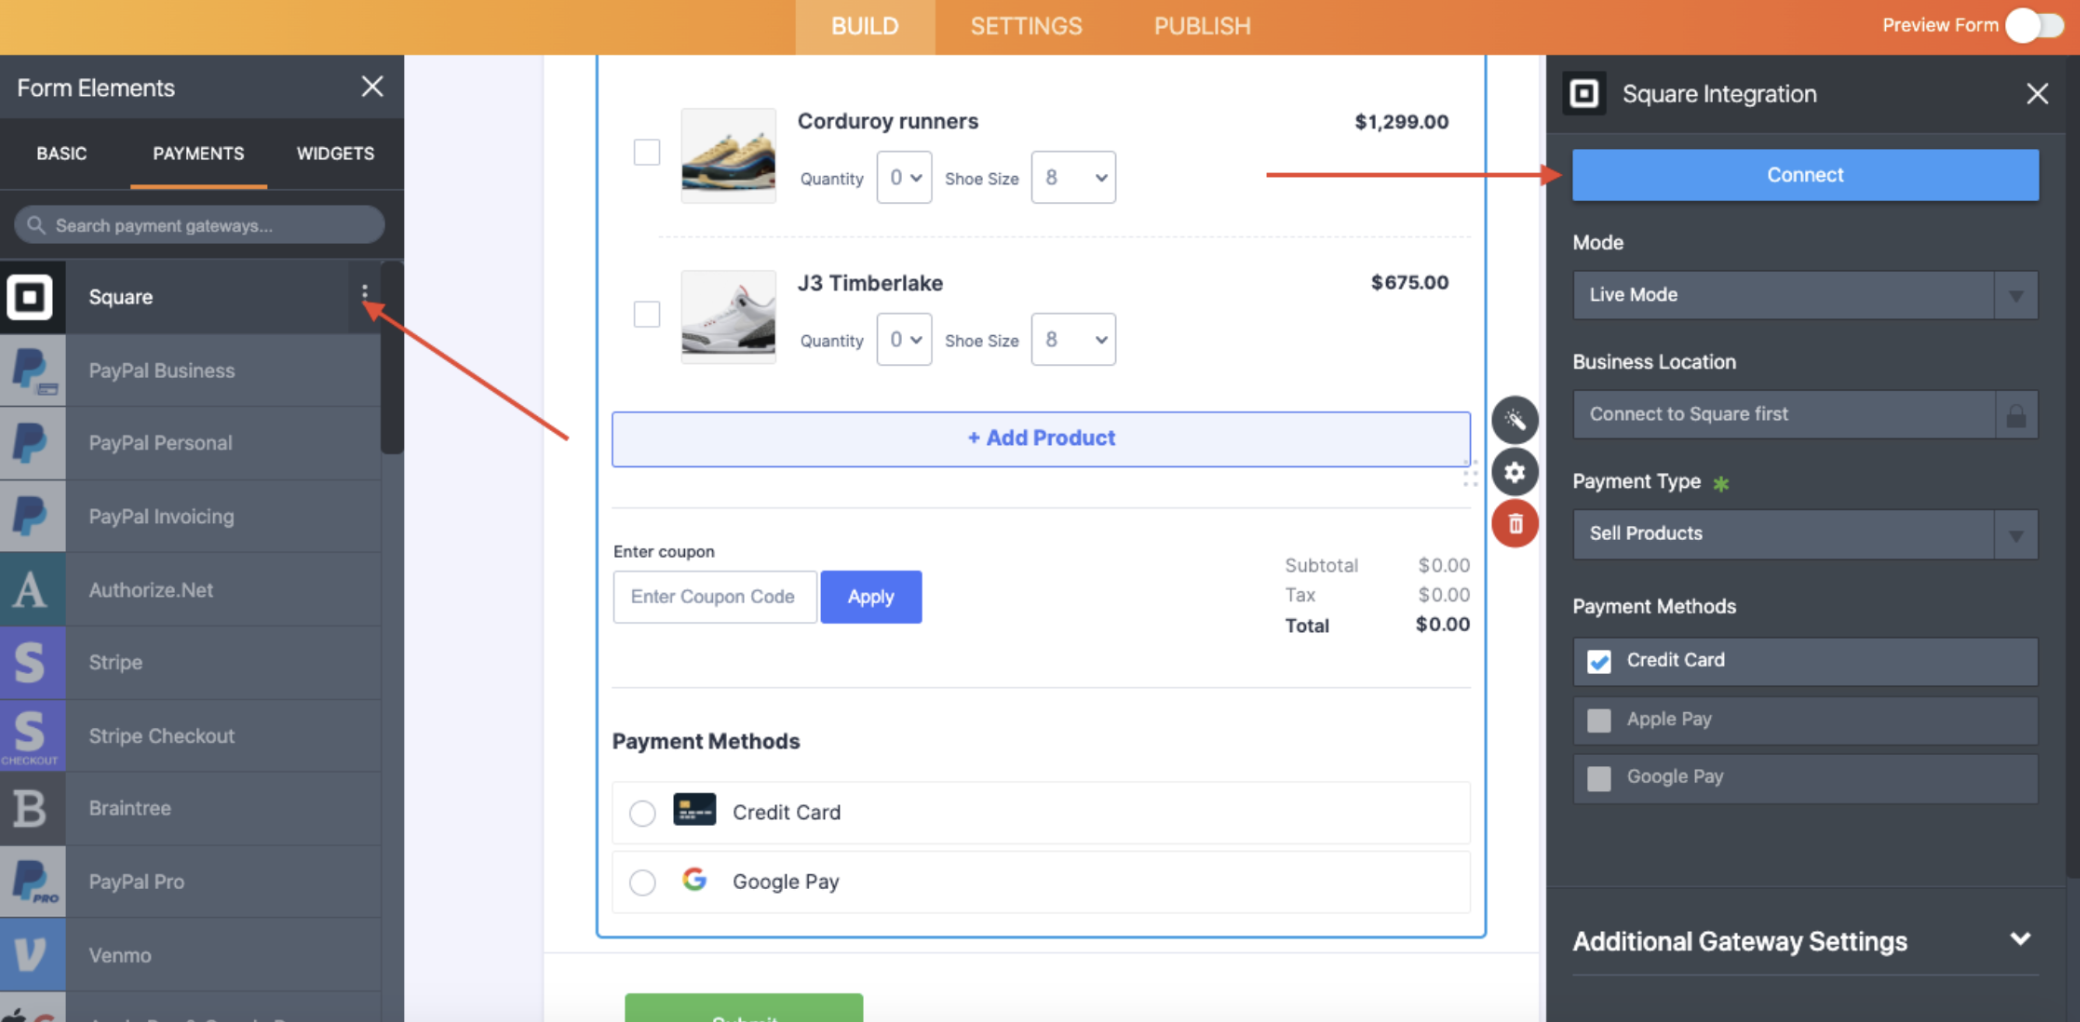Toggle the Preview Form switch
2080x1022 pixels.
tap(2033, 25)
